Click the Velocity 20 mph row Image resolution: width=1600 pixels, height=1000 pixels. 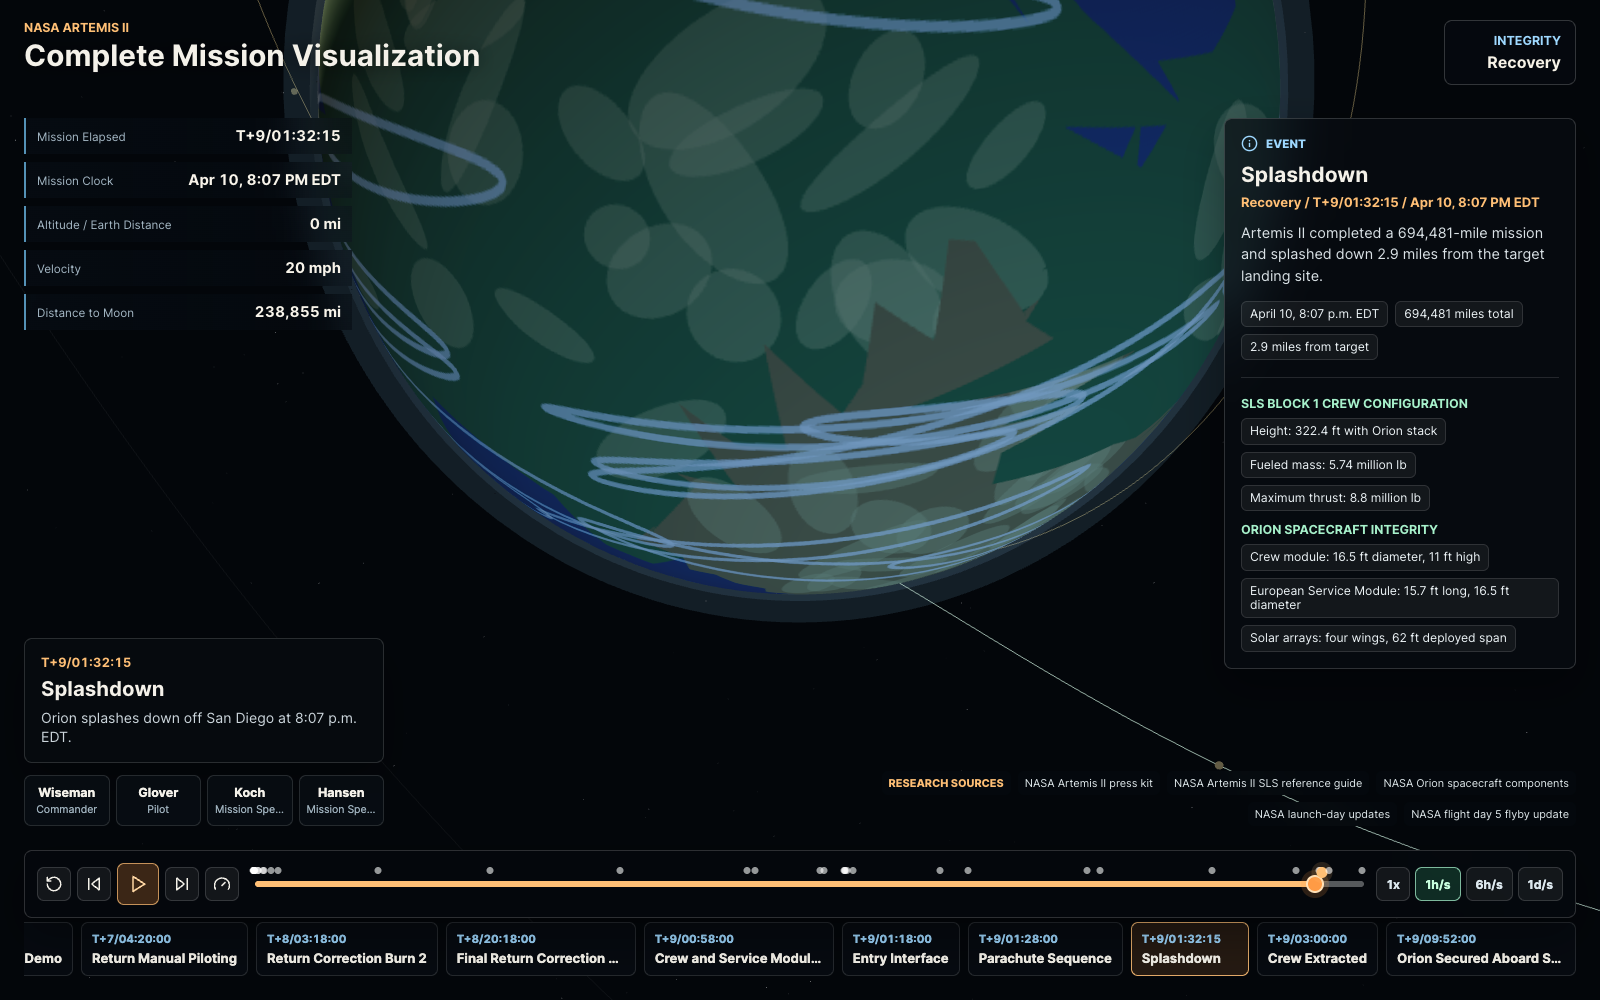pos(188,268)
